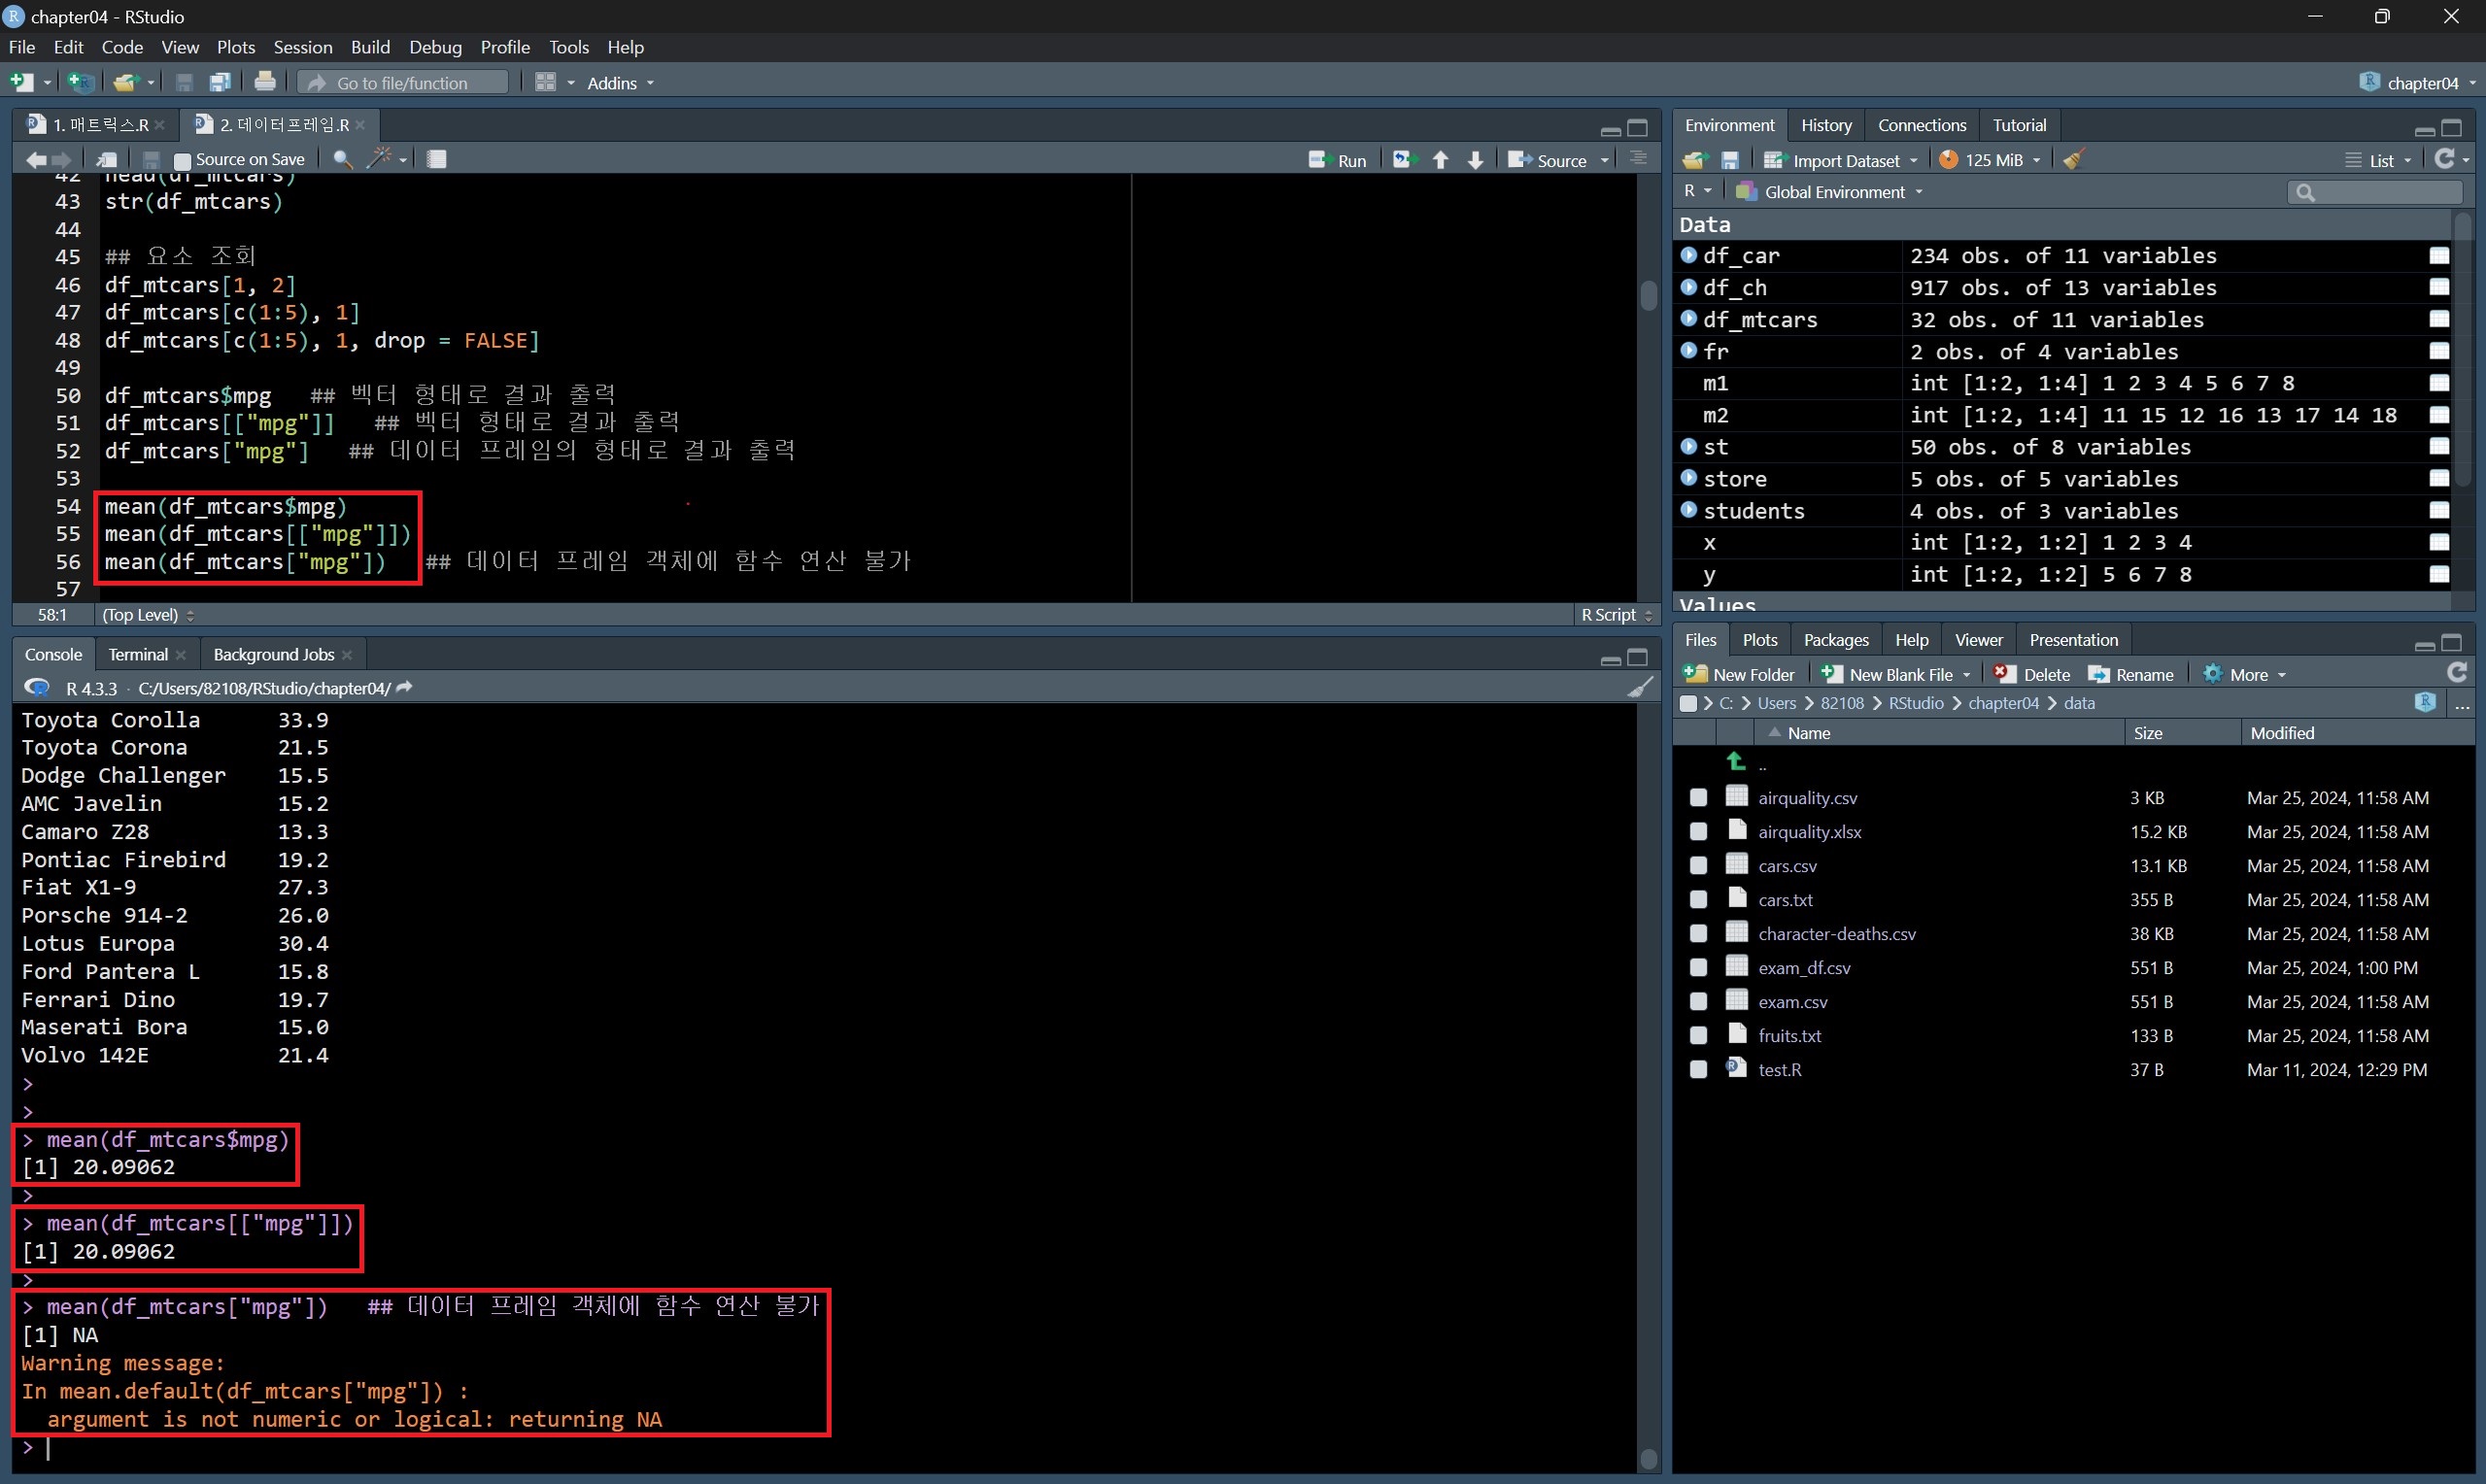
Task: Clear the environment with the broom icon
Action: tap(2074, 160)
